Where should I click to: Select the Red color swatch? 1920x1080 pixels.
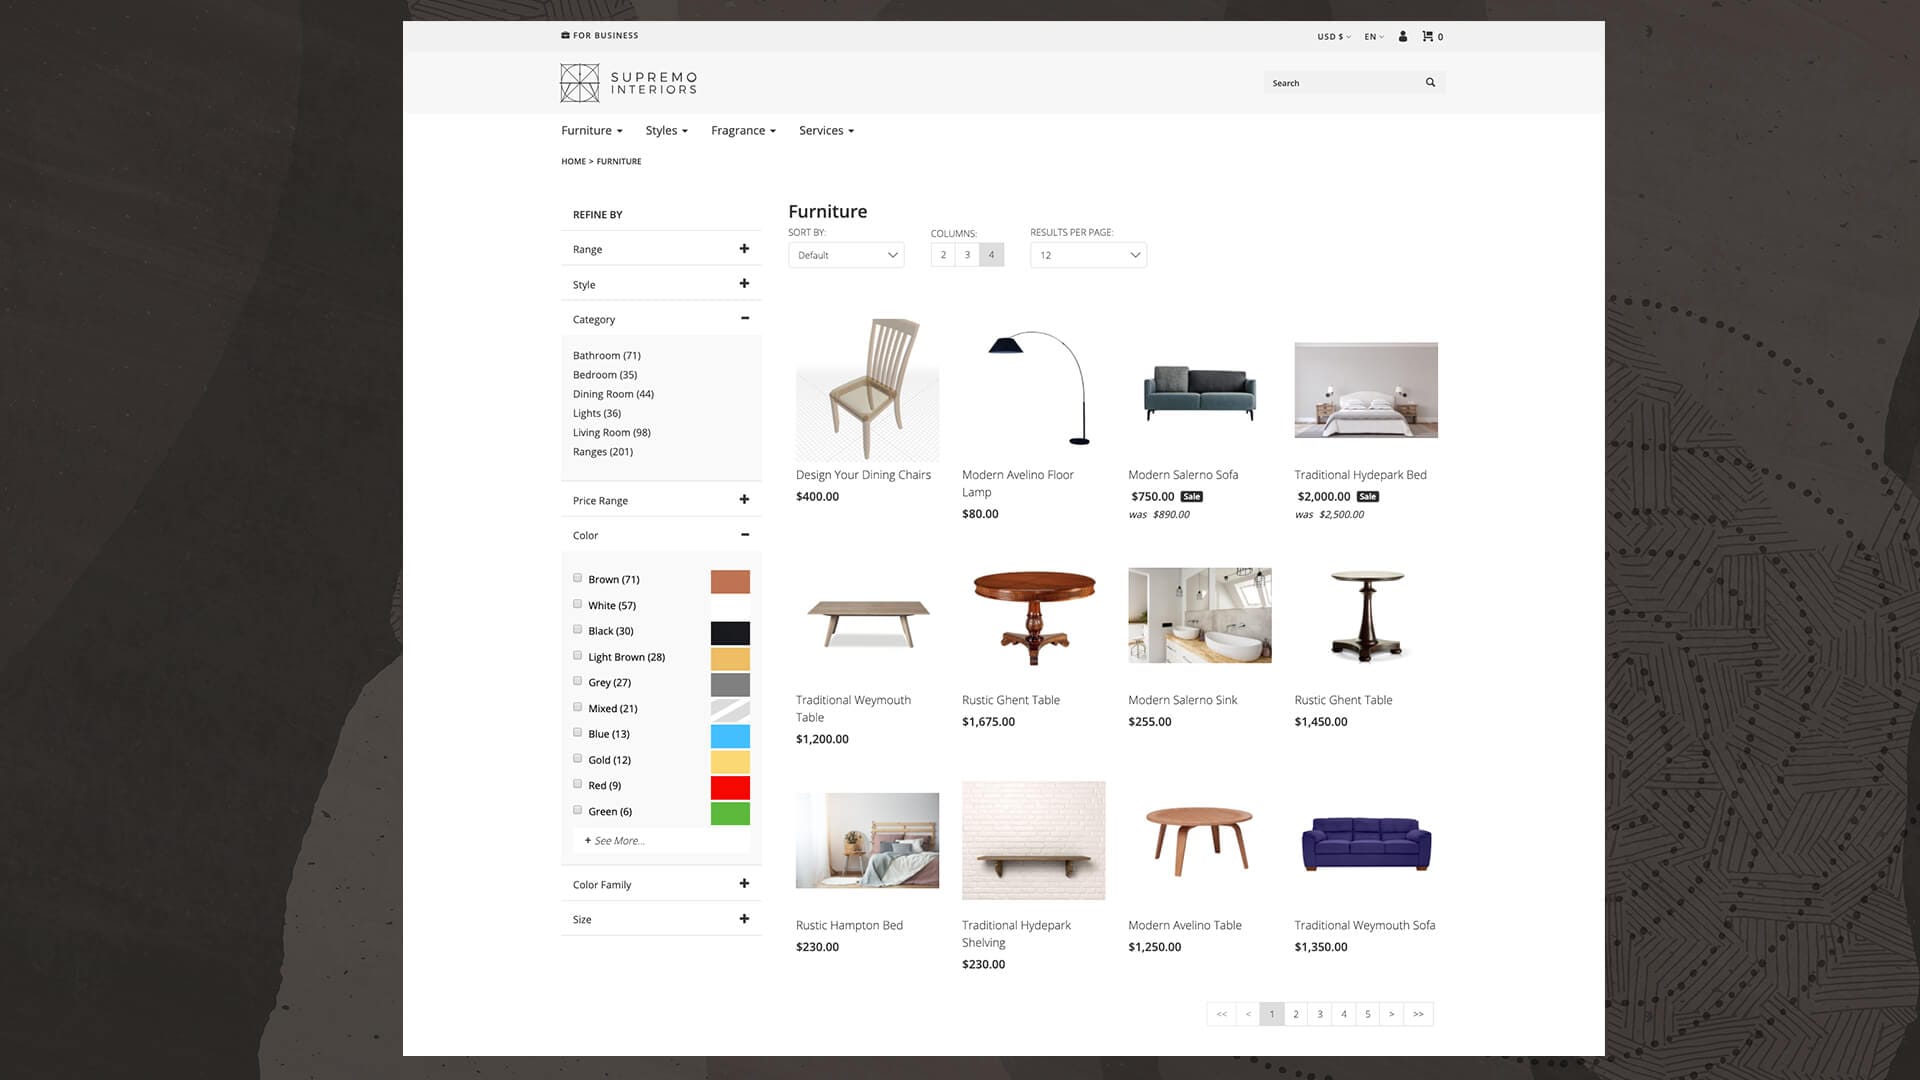[x=730, y=787]
